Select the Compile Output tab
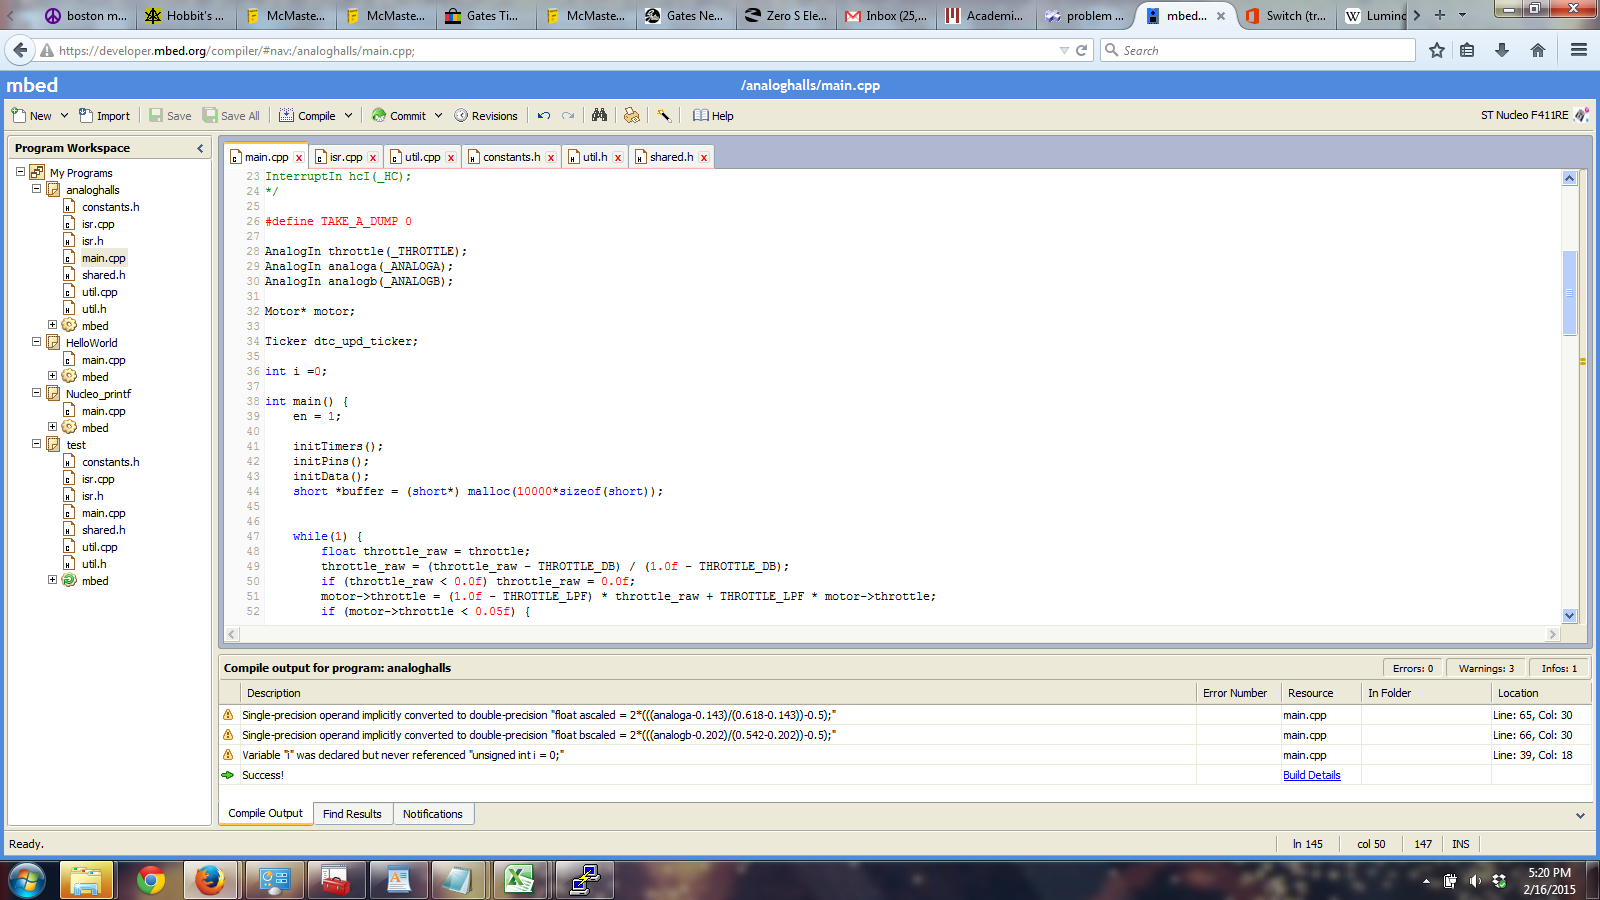This screenshot has width=1600, height=900. 265,813
